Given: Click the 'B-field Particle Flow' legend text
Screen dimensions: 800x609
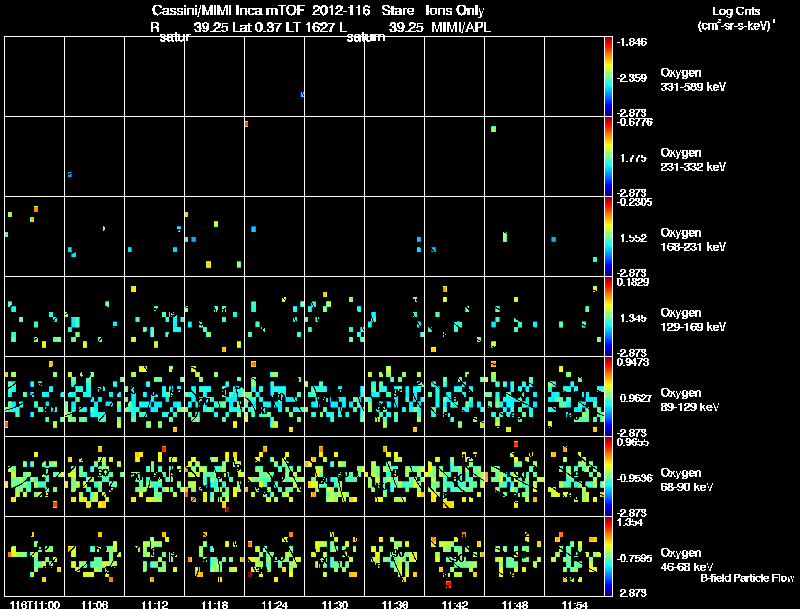Looking at the screenshot, I should (747, 578).
